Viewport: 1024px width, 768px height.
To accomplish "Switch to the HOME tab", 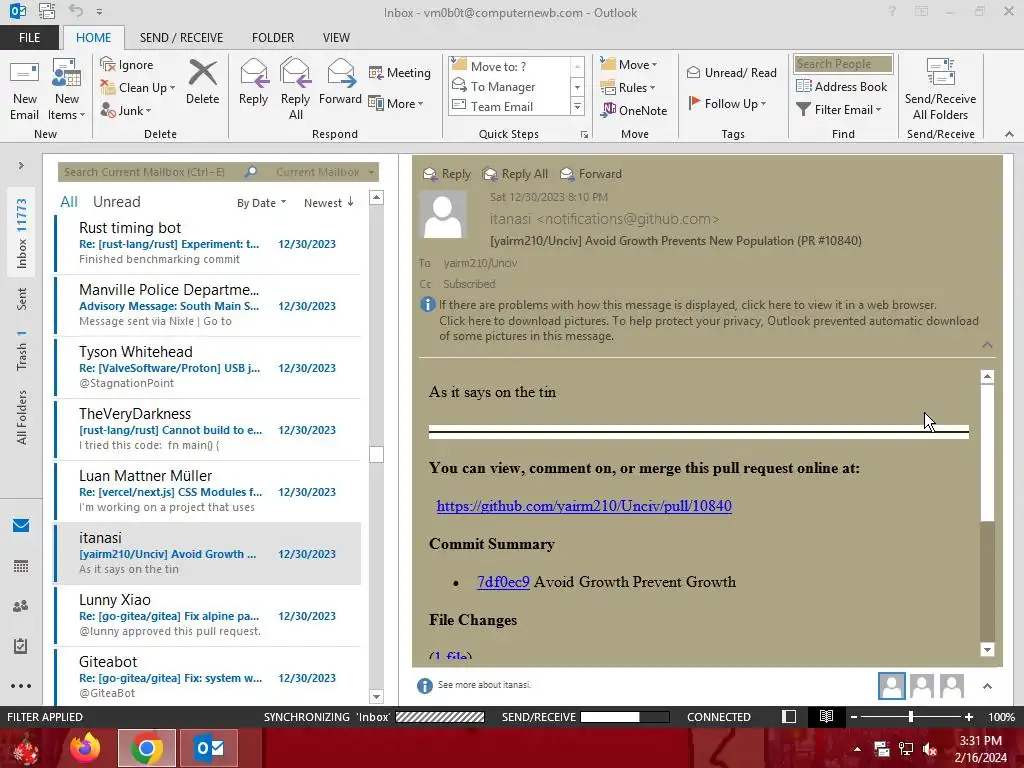I will [x=93, y=37].
